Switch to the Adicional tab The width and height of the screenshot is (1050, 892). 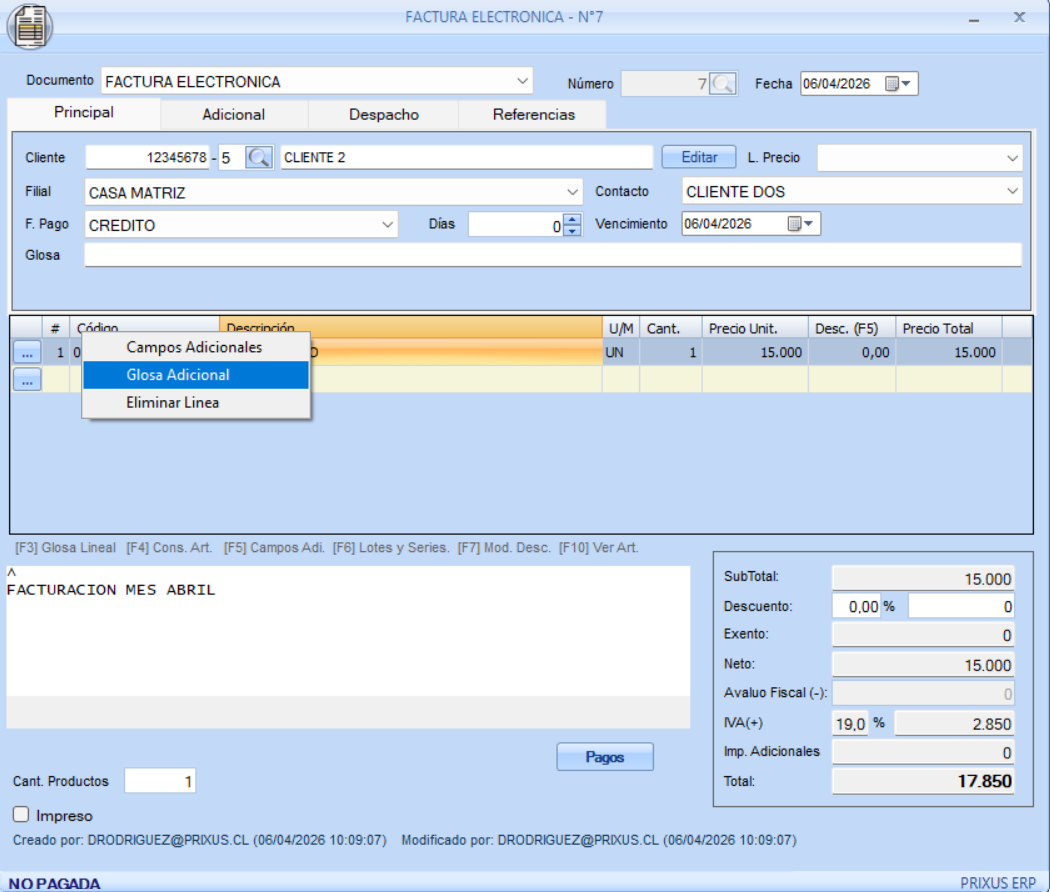(233, 114)
